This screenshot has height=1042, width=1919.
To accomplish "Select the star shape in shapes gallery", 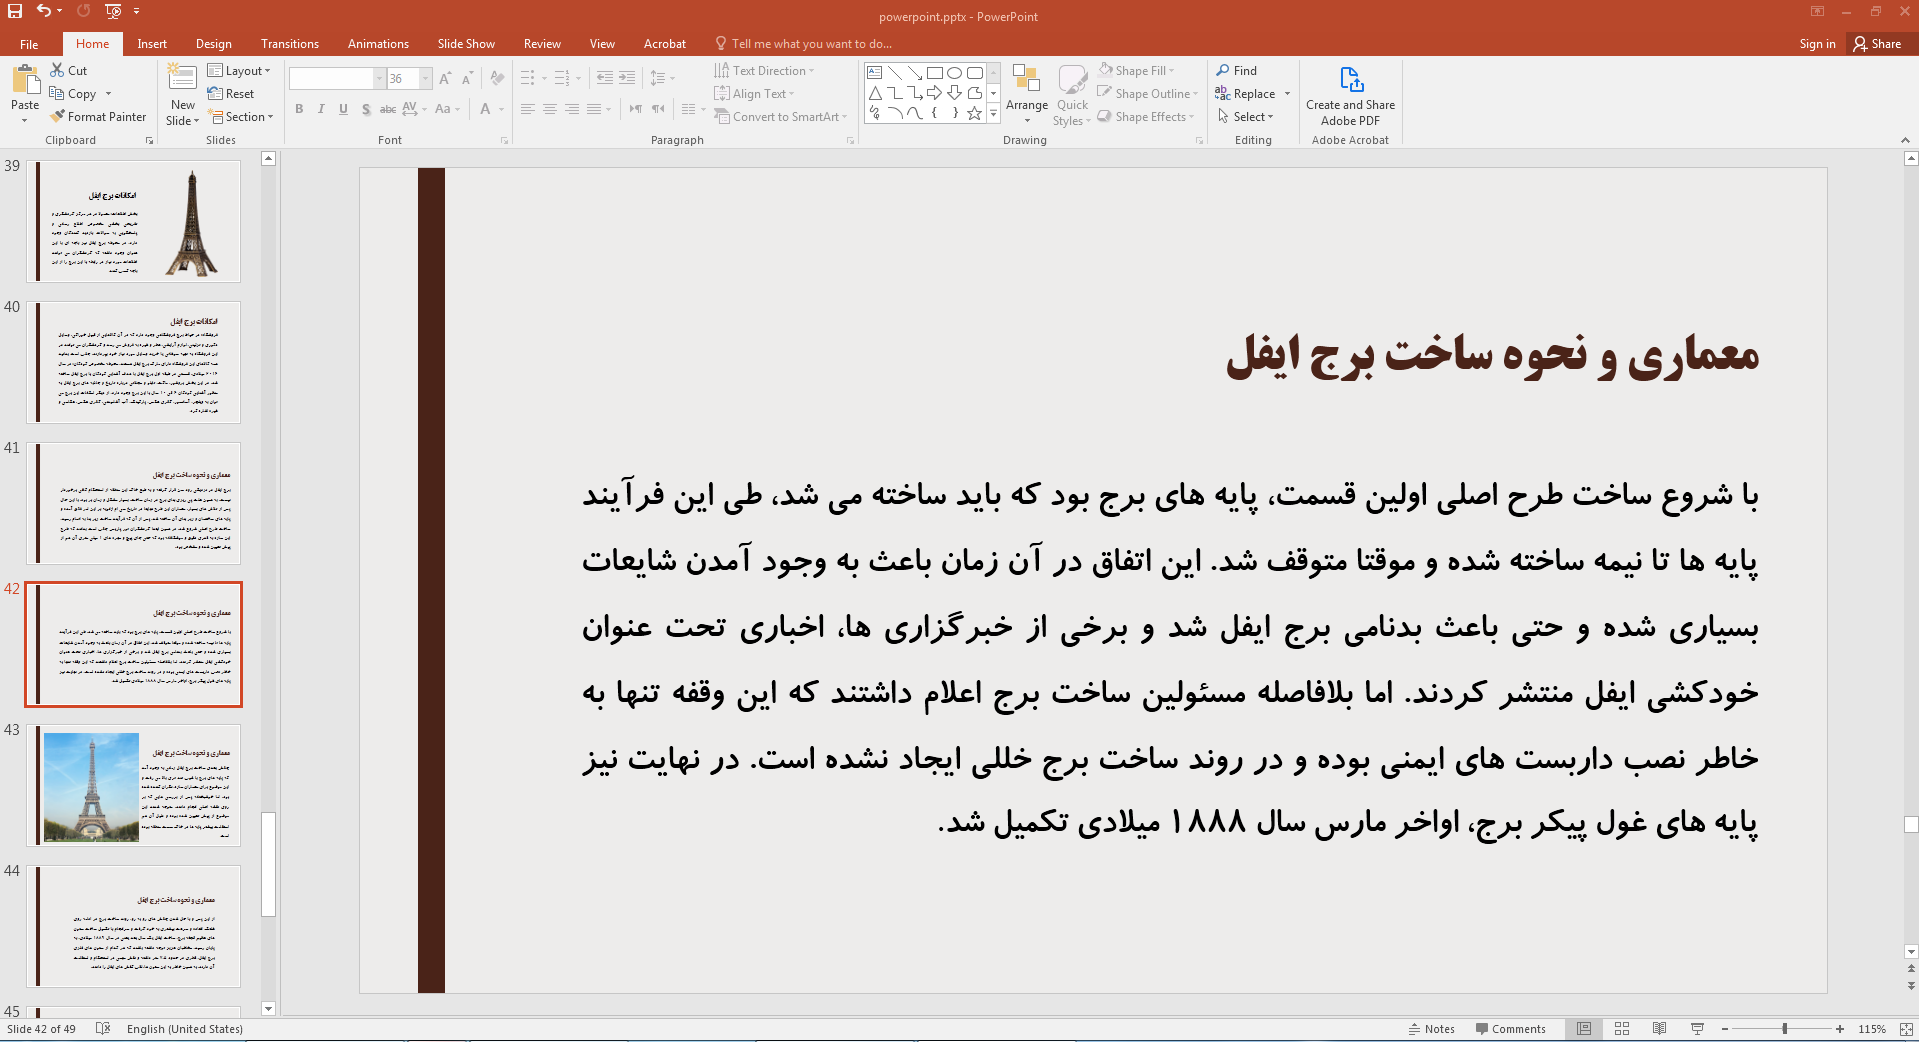I will click(975, 113).
